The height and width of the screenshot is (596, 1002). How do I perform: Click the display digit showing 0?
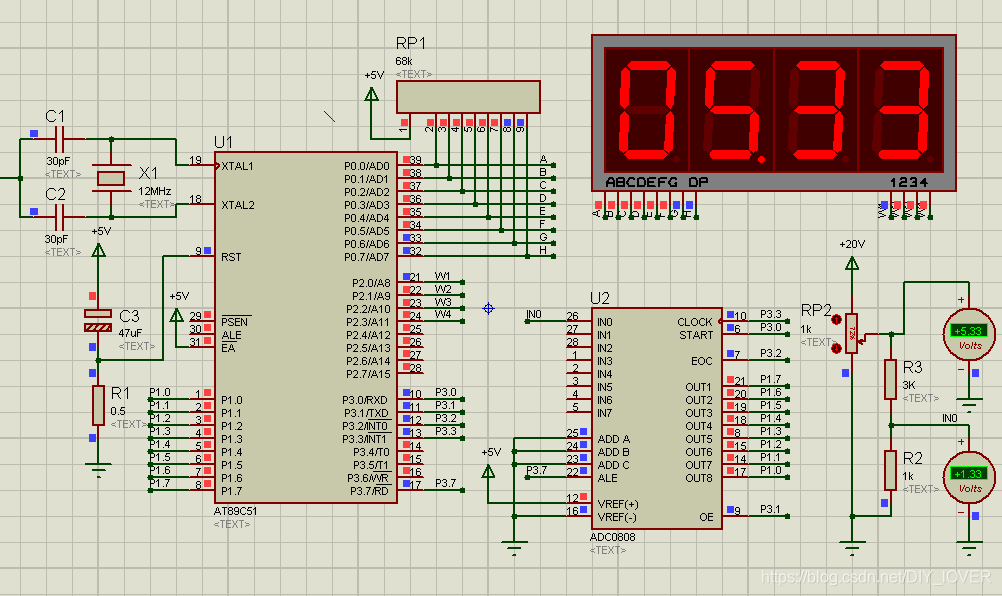pyautogui.click(x=647, y=110)
